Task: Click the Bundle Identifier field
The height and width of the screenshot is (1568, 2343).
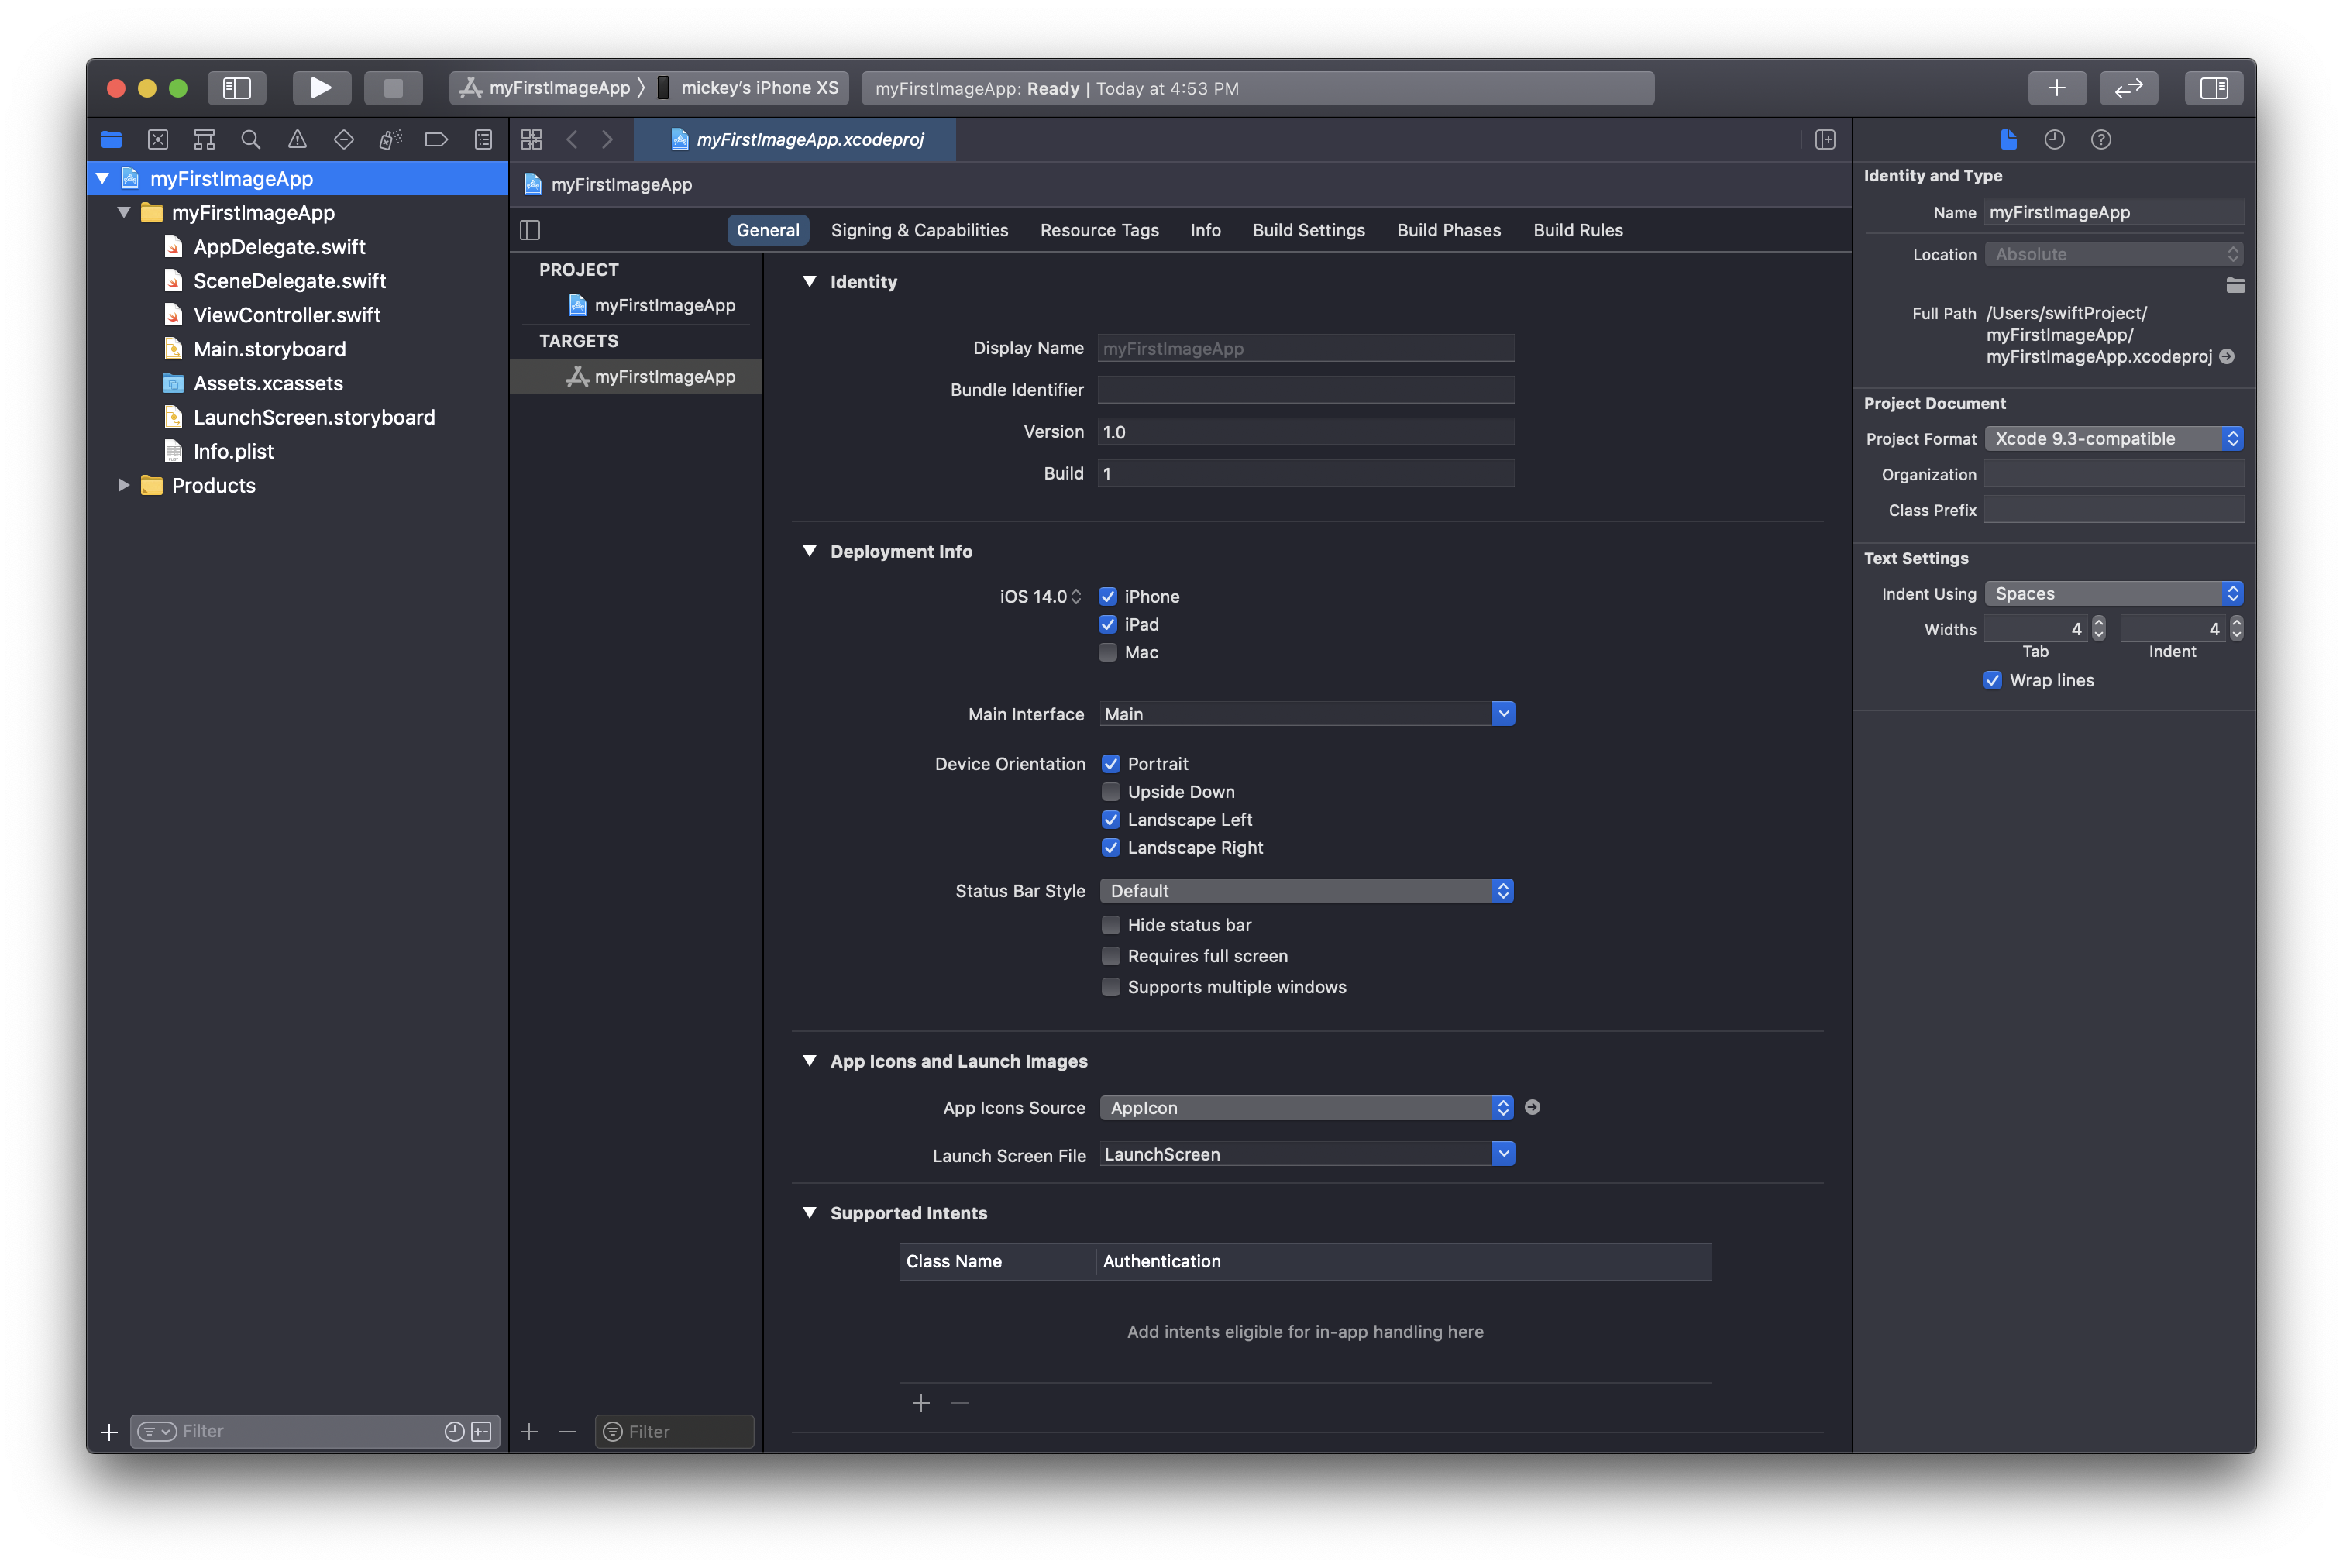Action: (1306, 390)
